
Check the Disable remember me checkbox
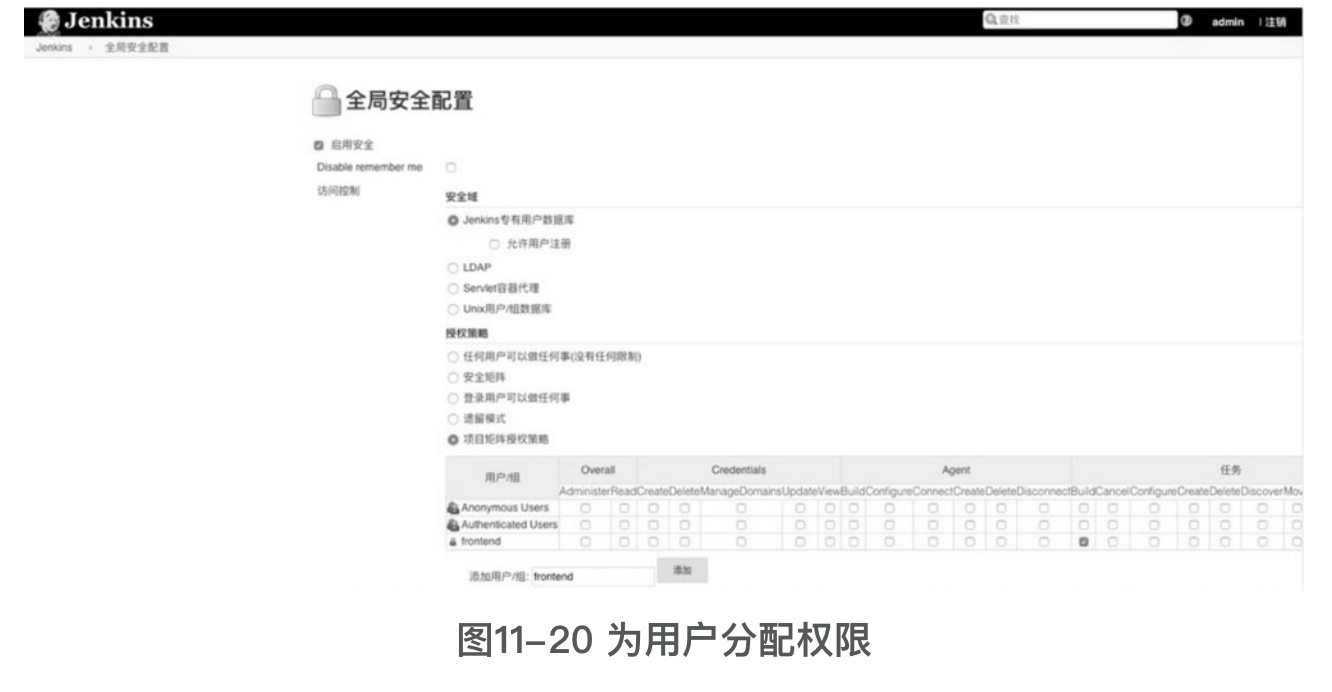click(x=450, y=167)
